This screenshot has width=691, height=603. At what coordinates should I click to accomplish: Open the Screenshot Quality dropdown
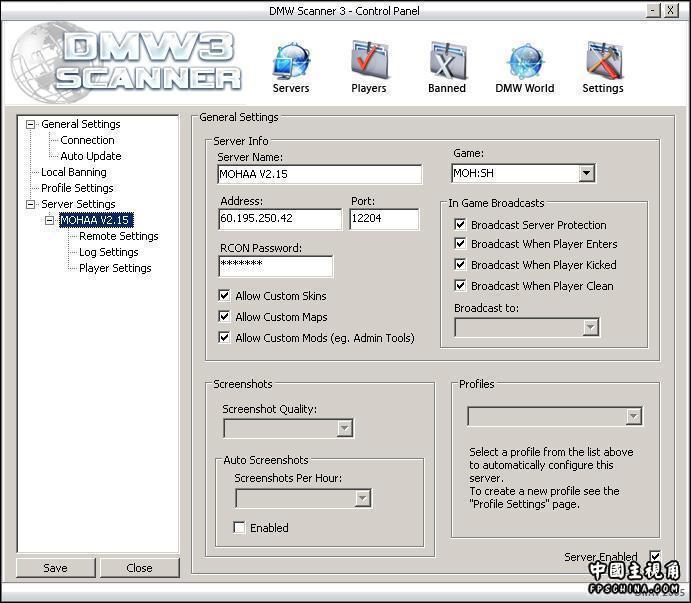289,428
